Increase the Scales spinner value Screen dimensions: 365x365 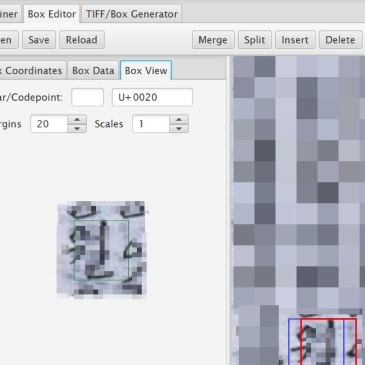click(x=179, y=120)
